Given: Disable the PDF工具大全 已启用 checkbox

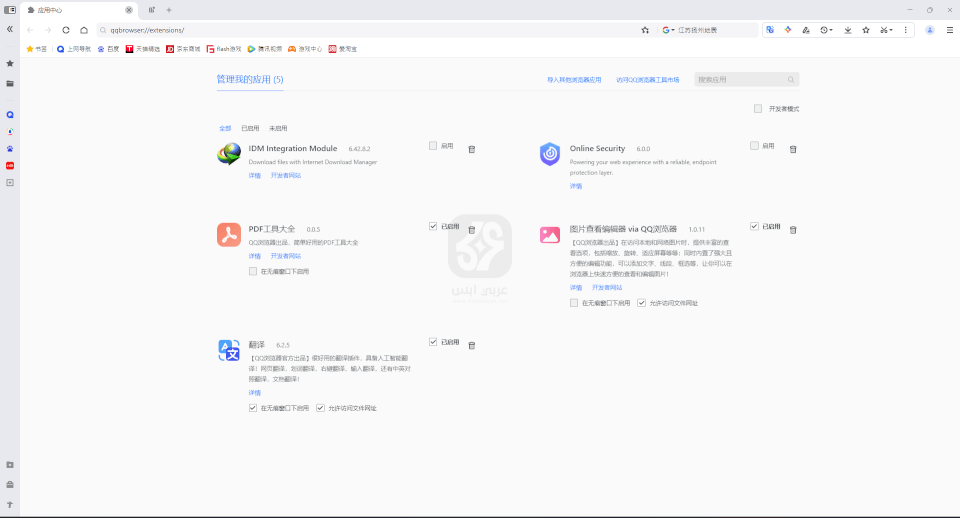Looking at the screenshot, I should click(x=433, y=226).
